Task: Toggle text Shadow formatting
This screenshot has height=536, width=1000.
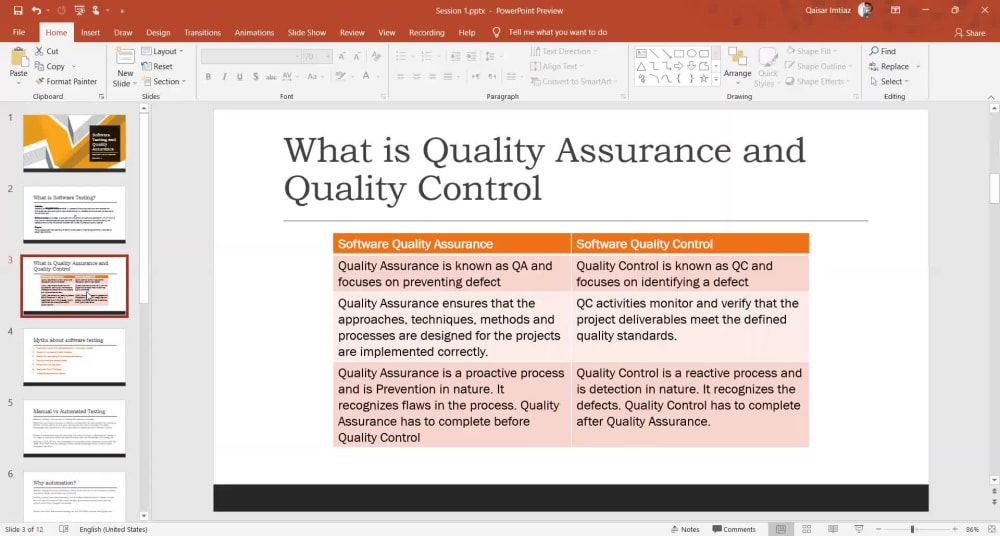Action: click(x=256, y=77)
